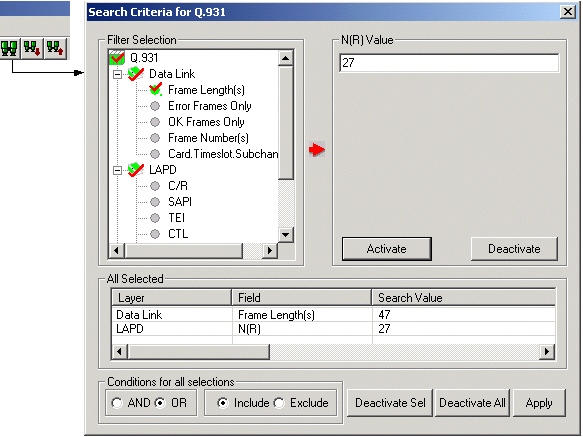Click the red arrow icon
The height and width of the screenshot is (437, 583).
click(x=317, y=150)
